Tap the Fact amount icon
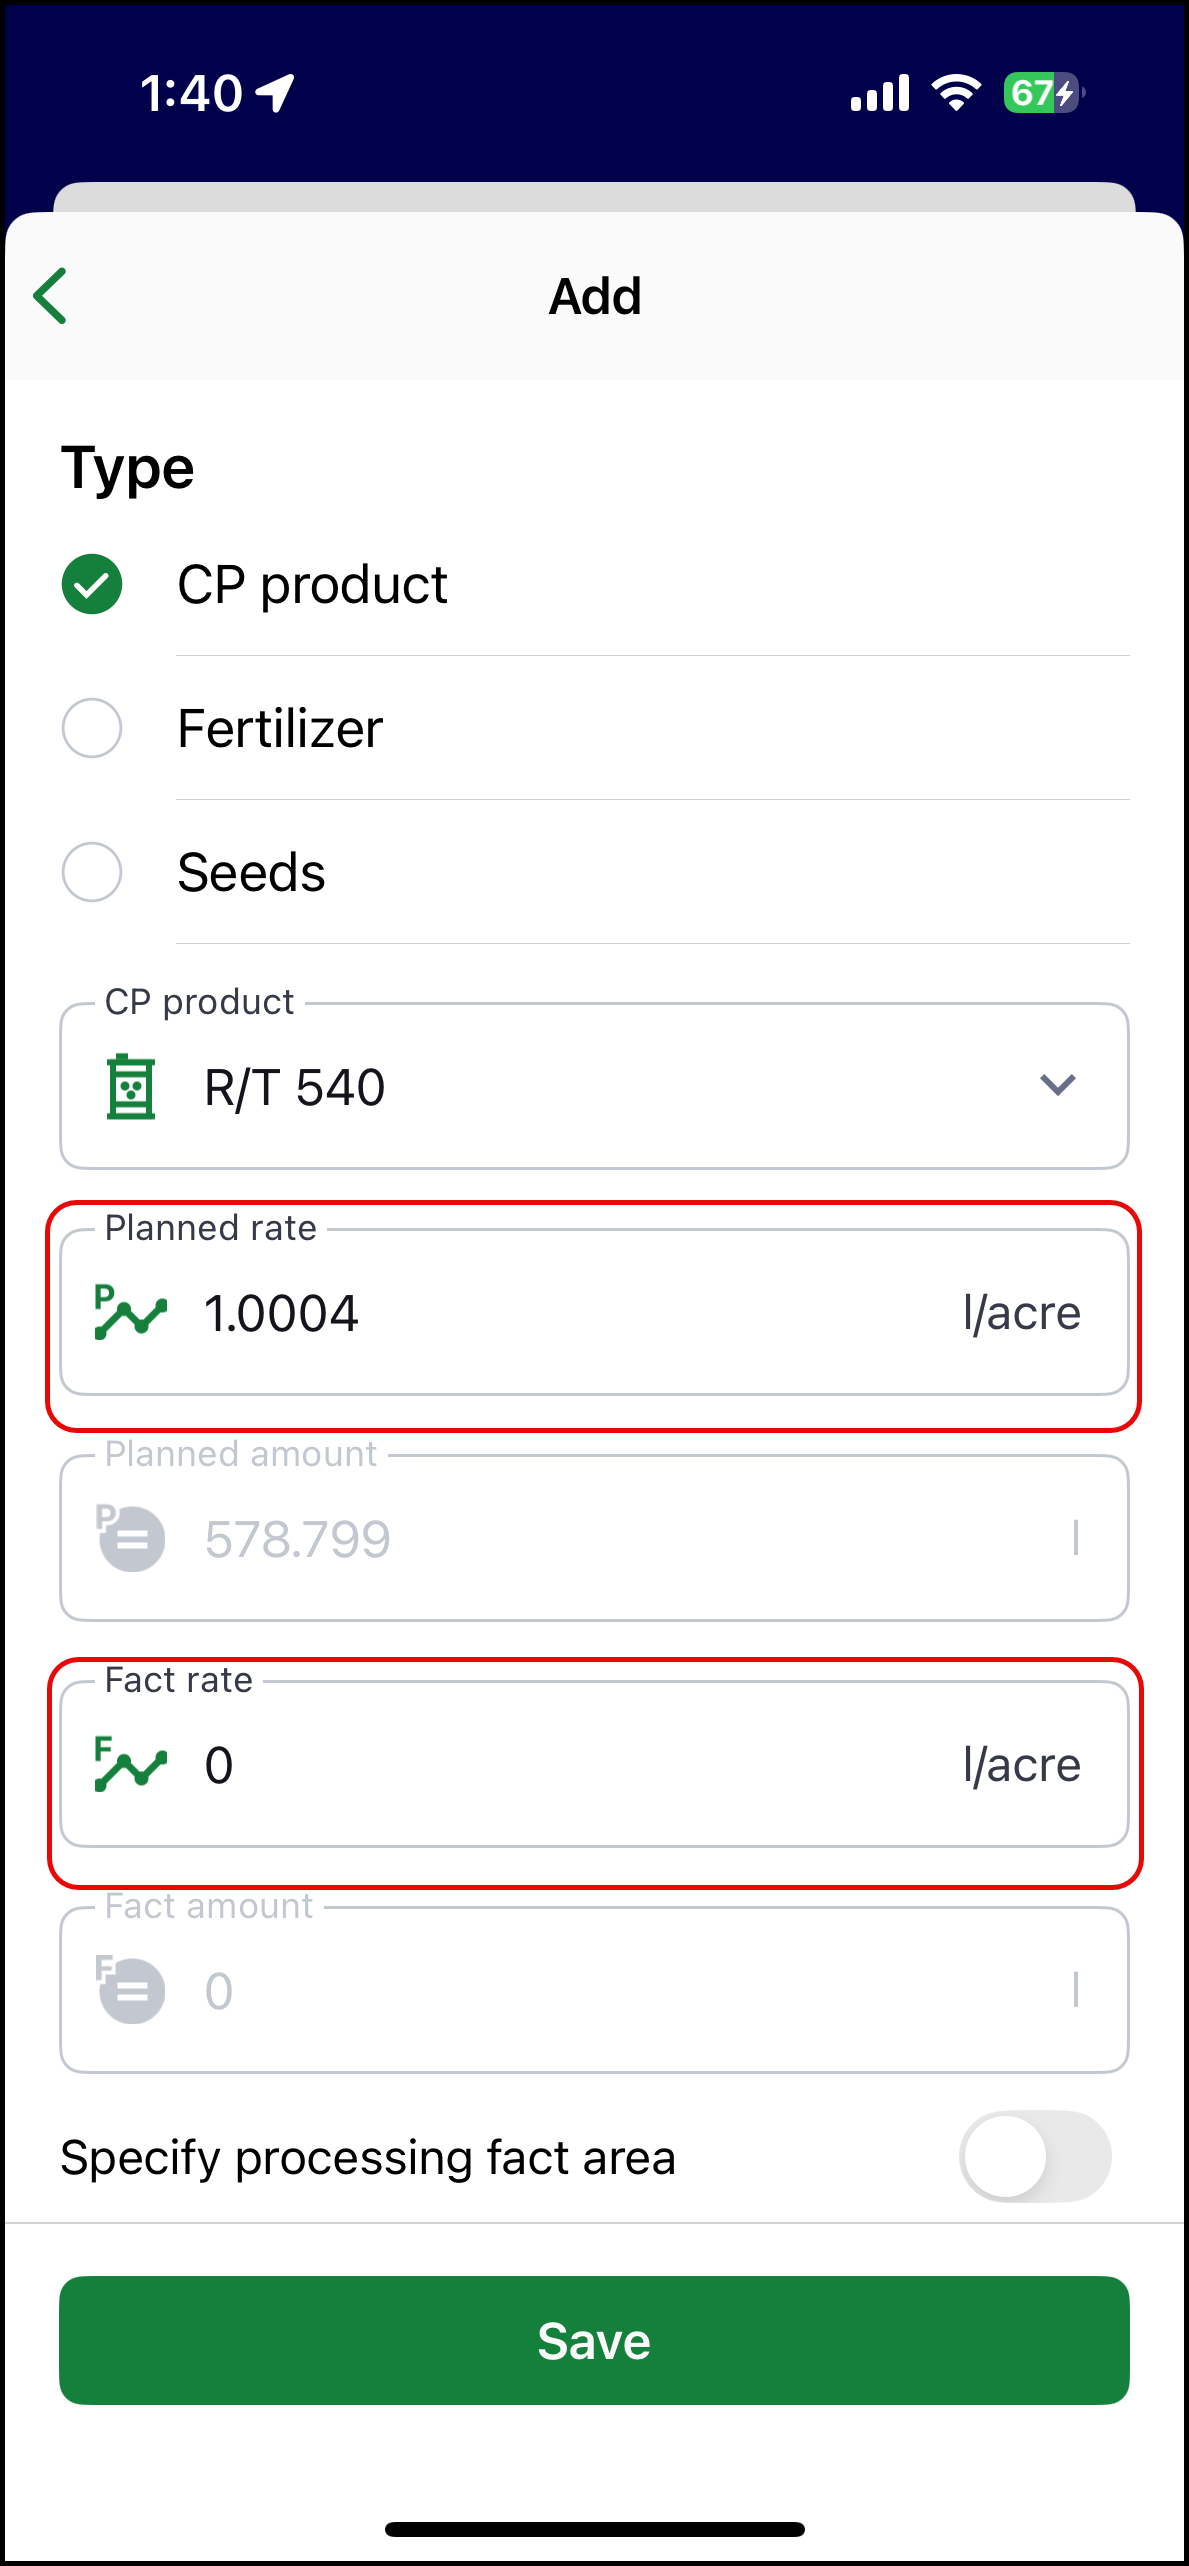Image resolution: width=1189 pixels, height=2566 pixels. [130, 1990]
